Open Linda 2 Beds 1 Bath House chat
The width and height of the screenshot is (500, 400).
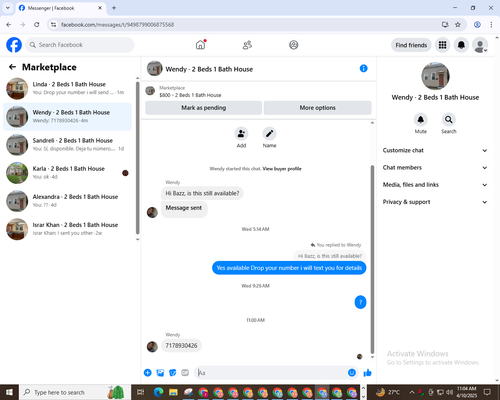[x=67, y=88]
